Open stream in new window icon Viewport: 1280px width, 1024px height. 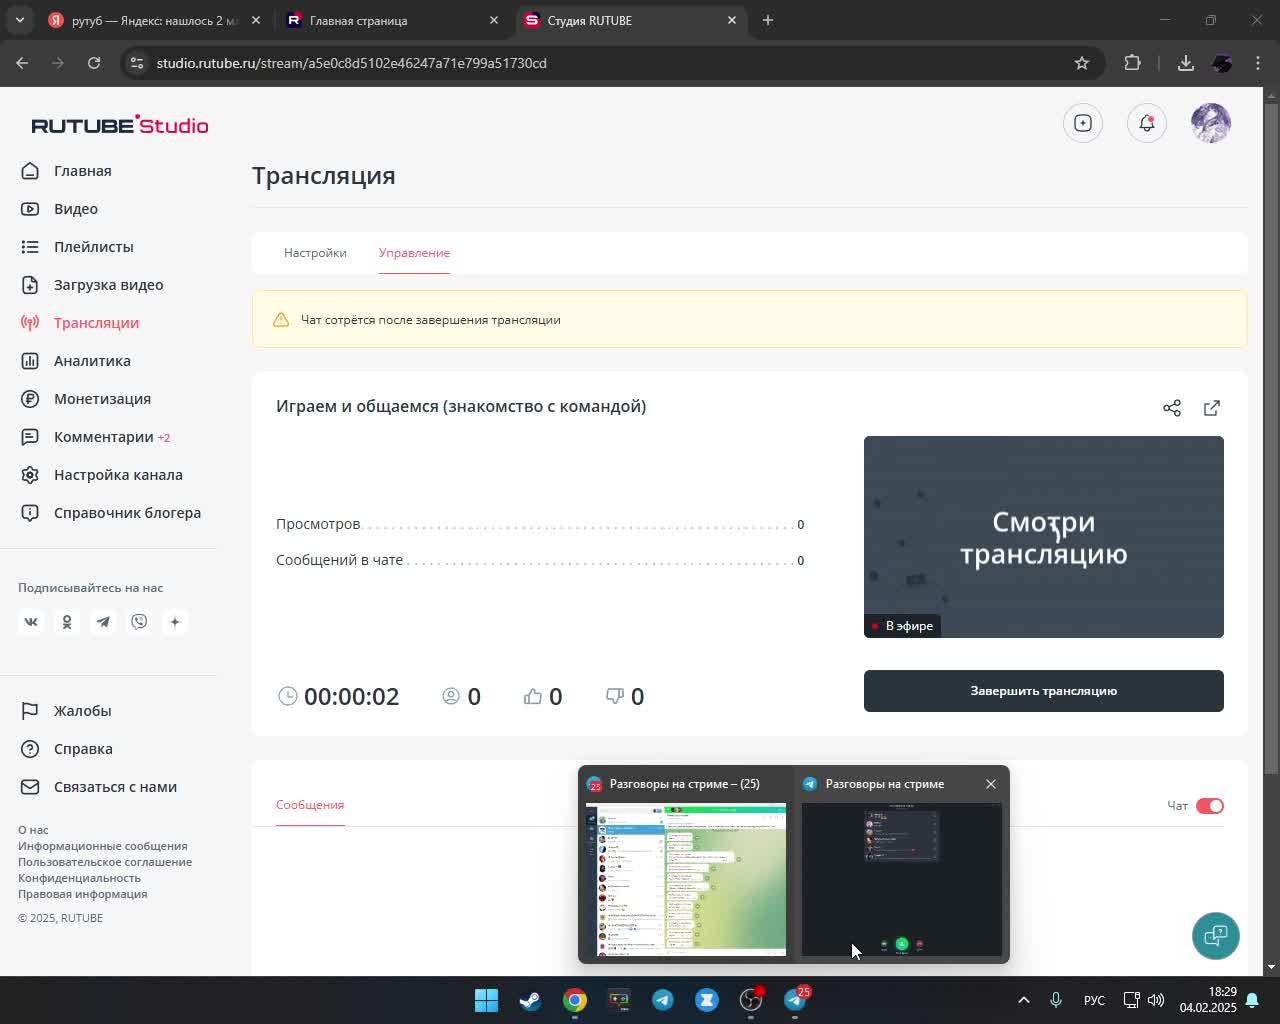(x=1212, y=408)
